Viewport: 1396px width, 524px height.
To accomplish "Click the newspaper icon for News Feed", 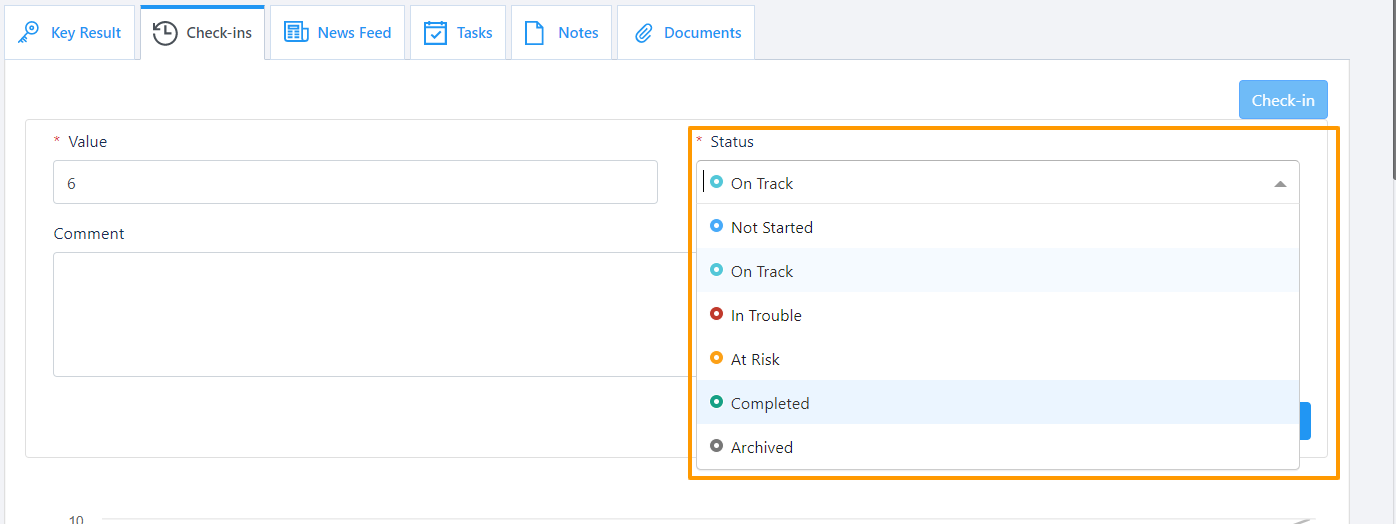I will 296,33.
